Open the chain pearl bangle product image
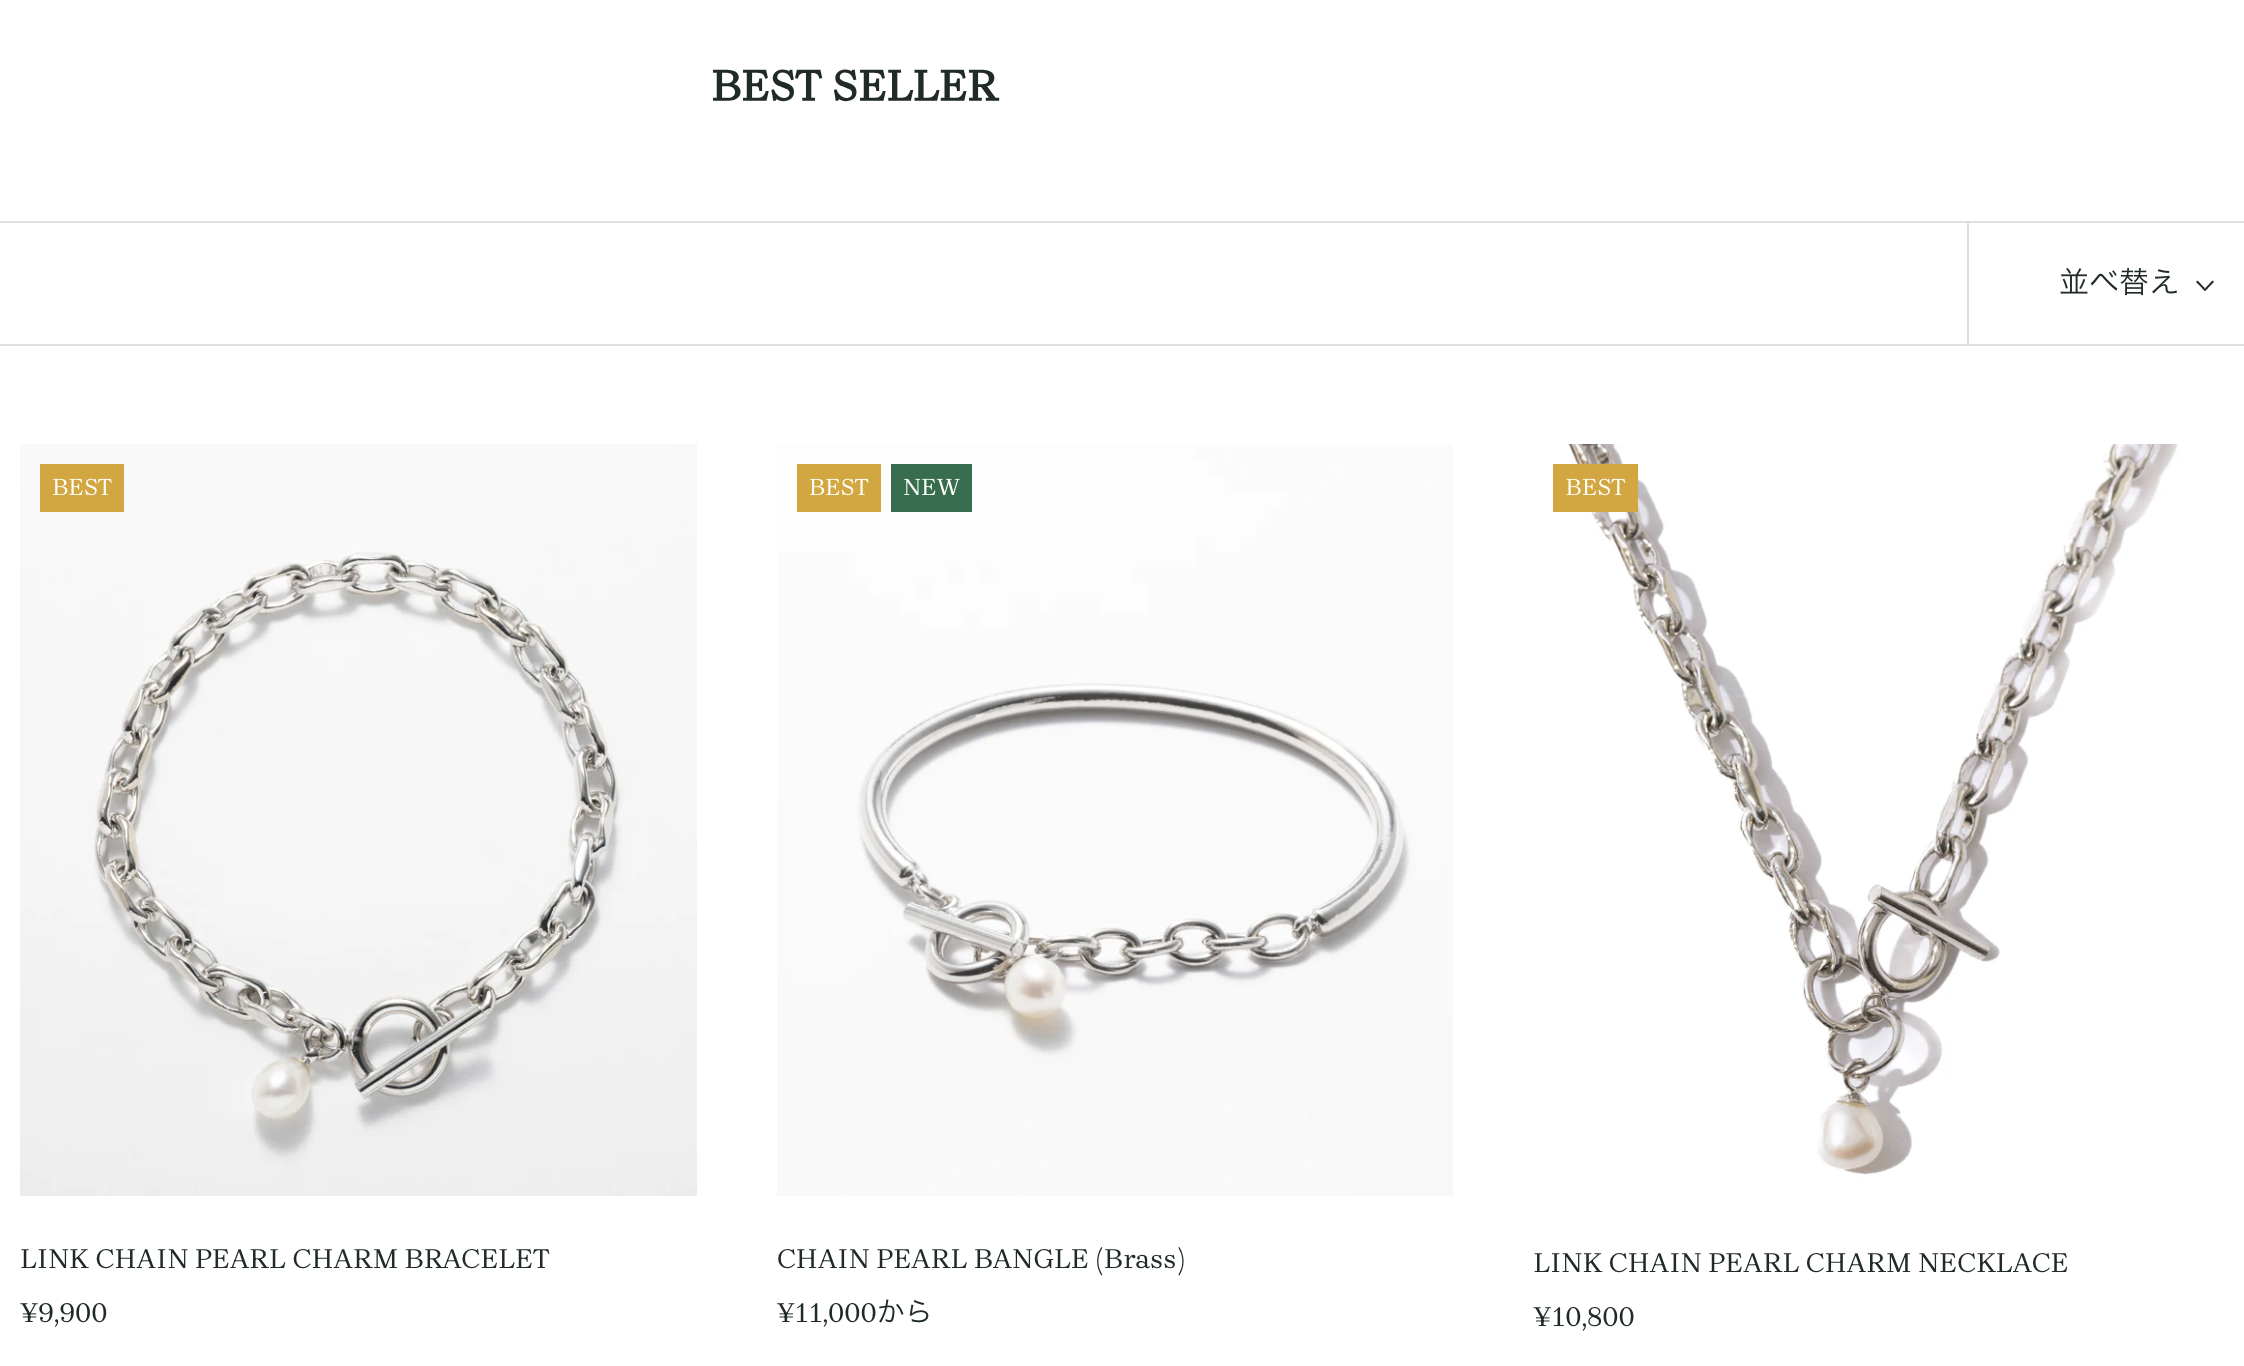Screen dimensions: 2244x1366 (1115, 819)
